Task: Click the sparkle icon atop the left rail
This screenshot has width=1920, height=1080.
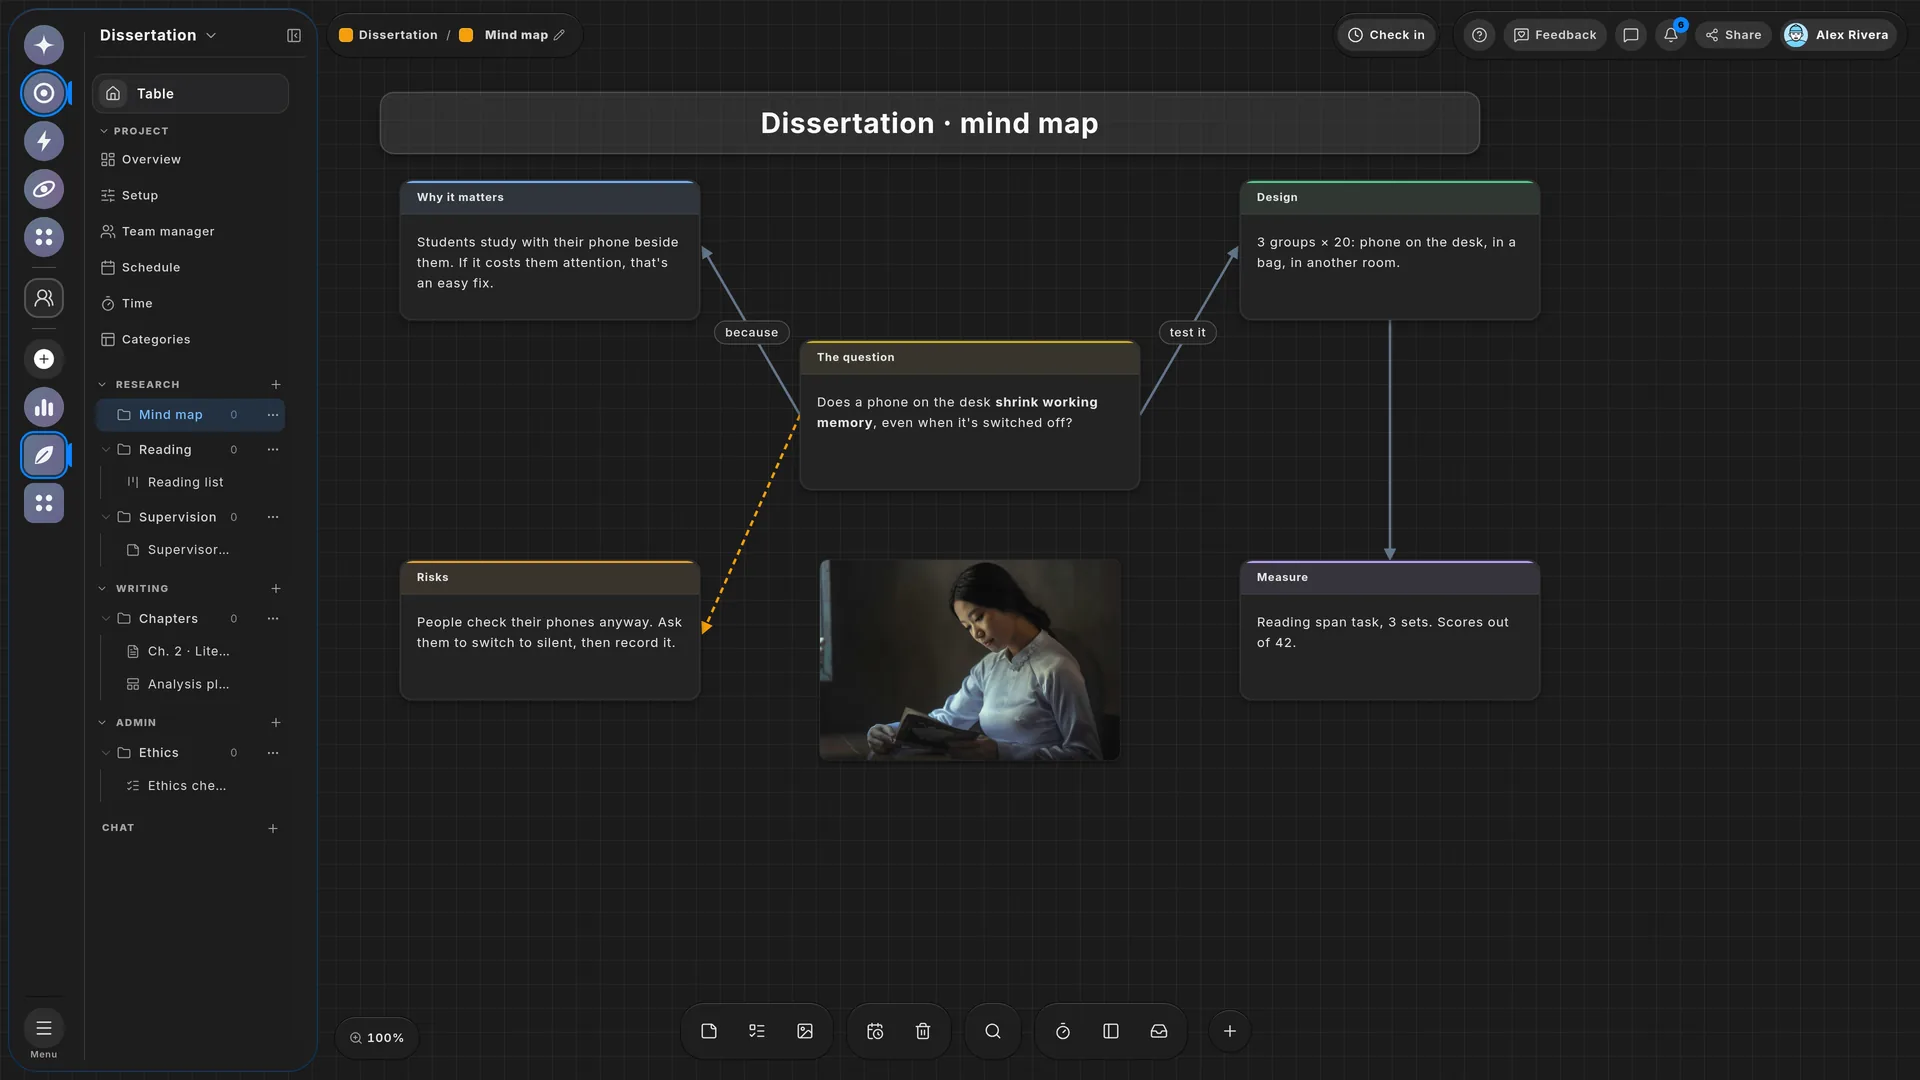Action: pyautogui.click(x=44, y=44)
